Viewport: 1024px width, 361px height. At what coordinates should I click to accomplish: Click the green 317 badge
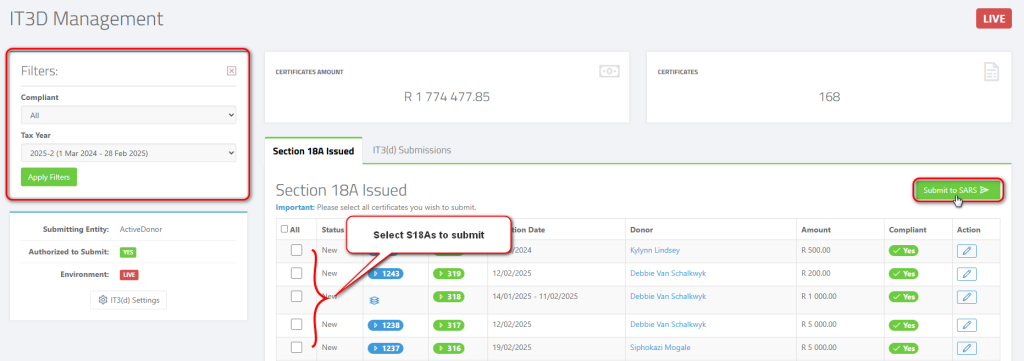coord(449,324)
